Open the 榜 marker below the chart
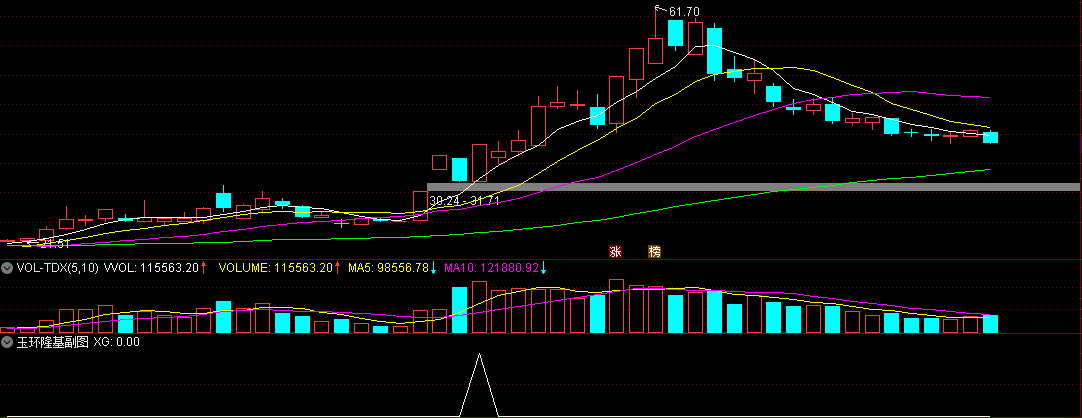This screenshot has width=1082, height=418. 653,252
